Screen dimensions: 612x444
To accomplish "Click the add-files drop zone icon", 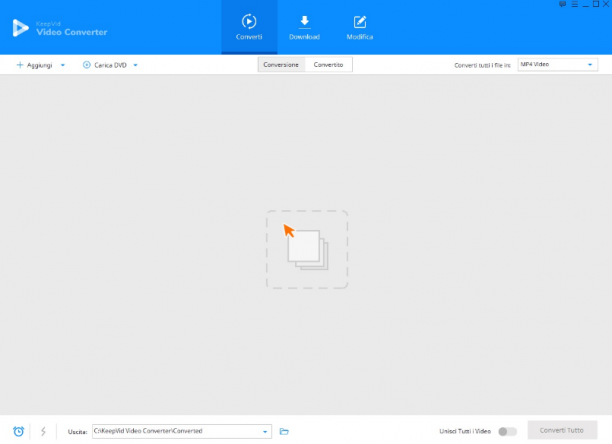I will click(307, 250).
